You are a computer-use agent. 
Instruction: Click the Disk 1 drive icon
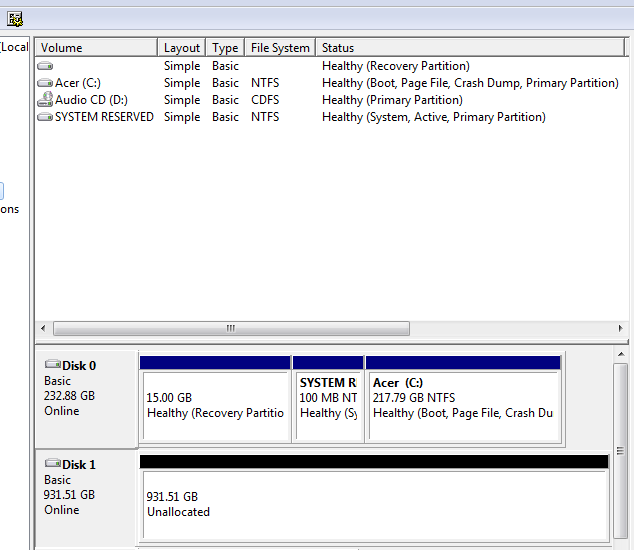(52, 465)
